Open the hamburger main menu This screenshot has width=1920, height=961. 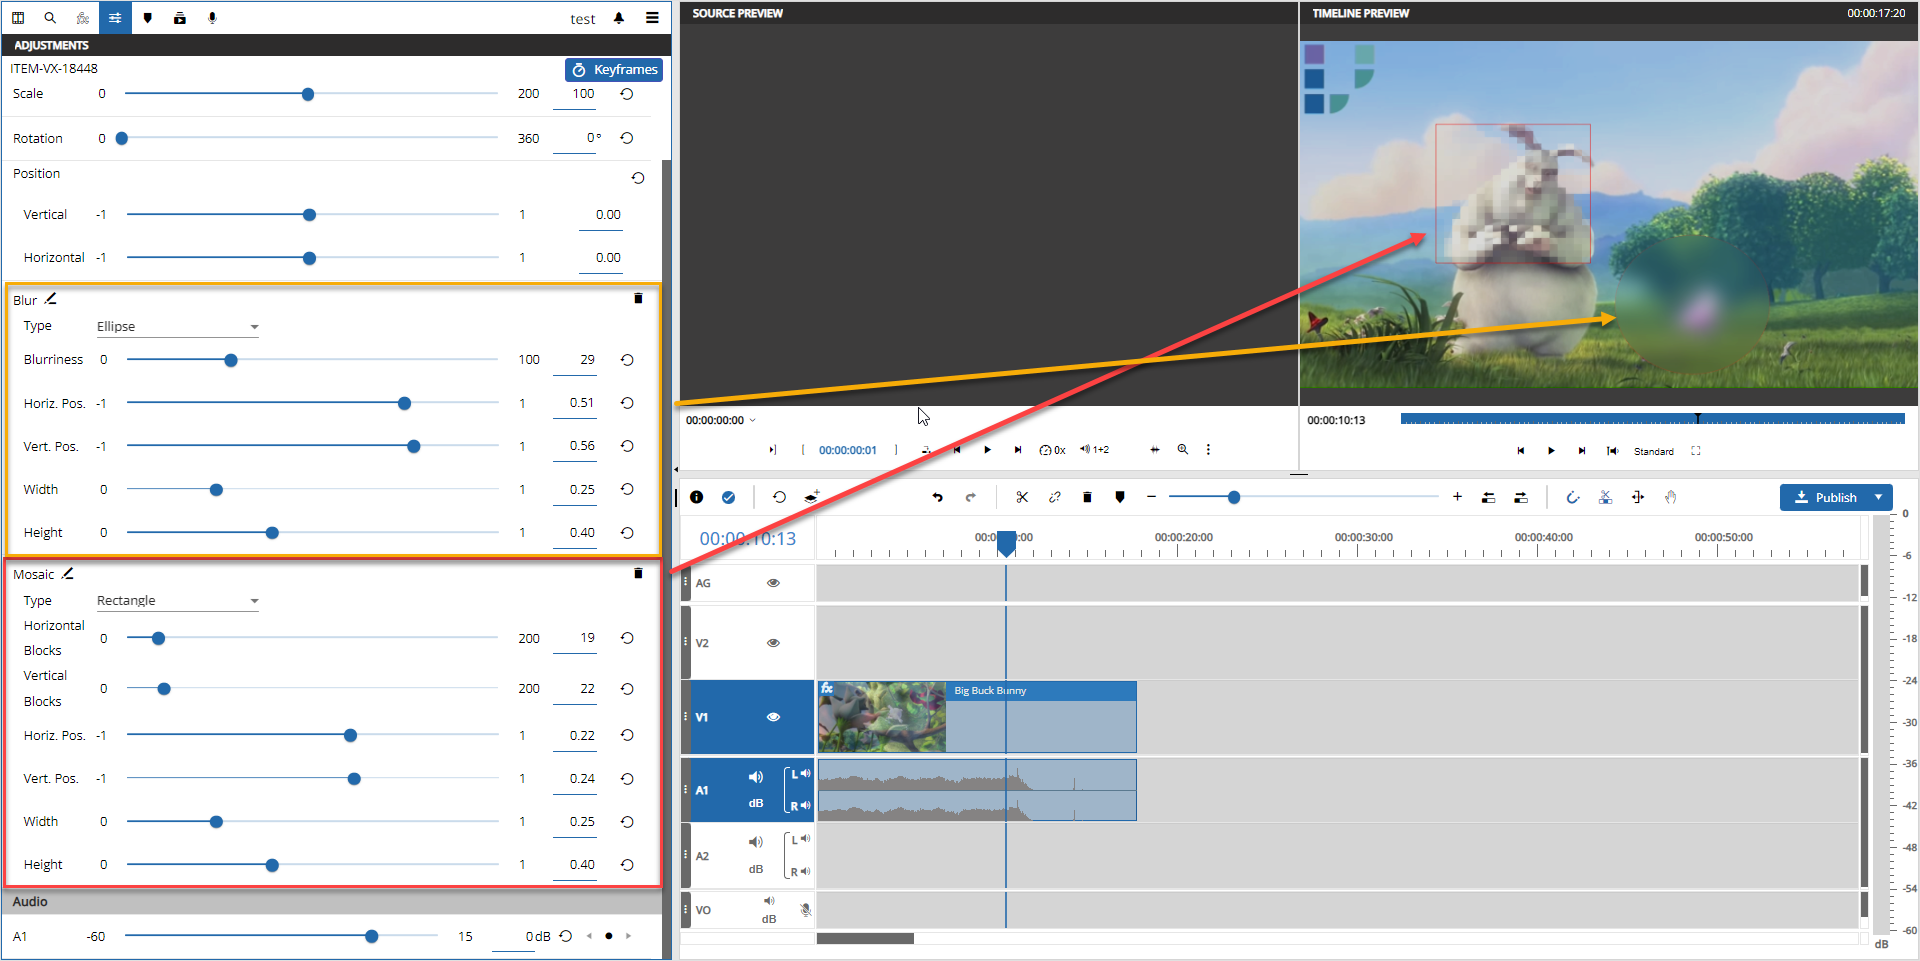(652, 18)
